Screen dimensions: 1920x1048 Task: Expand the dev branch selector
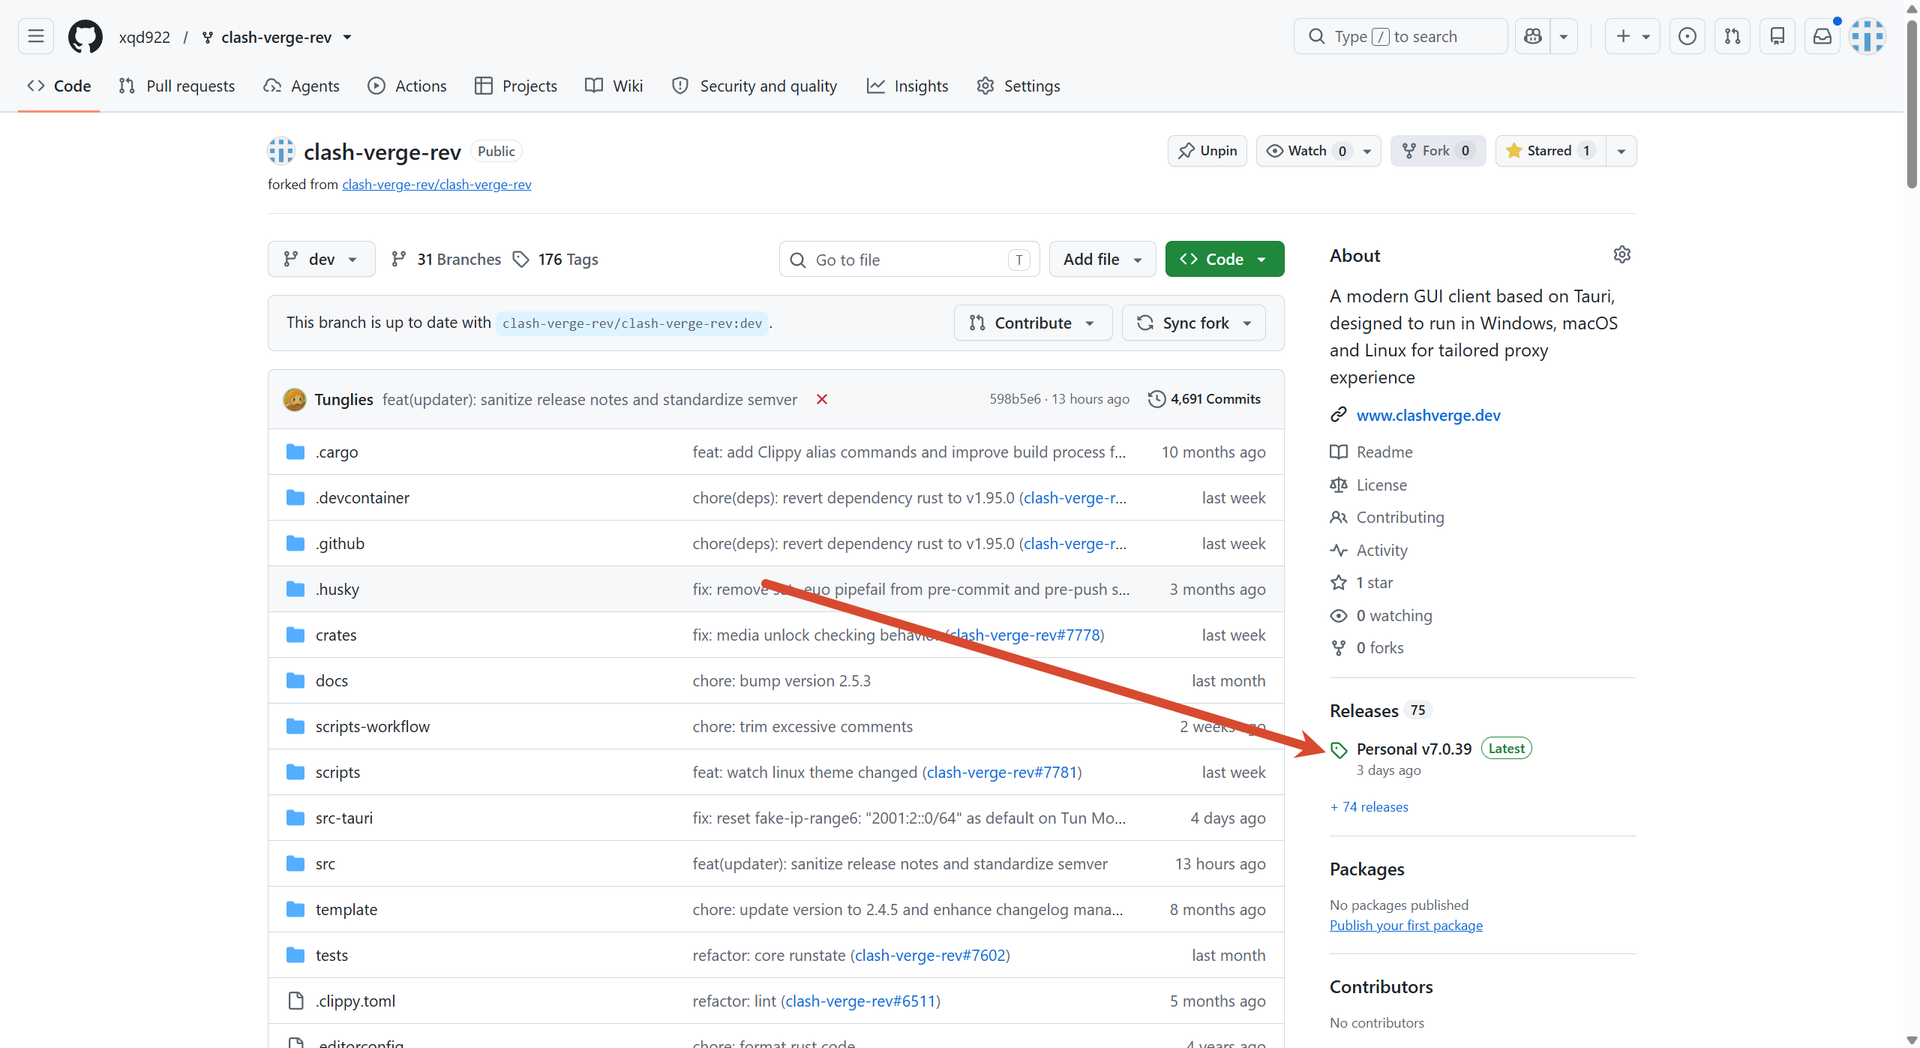(x=321, y=259)
